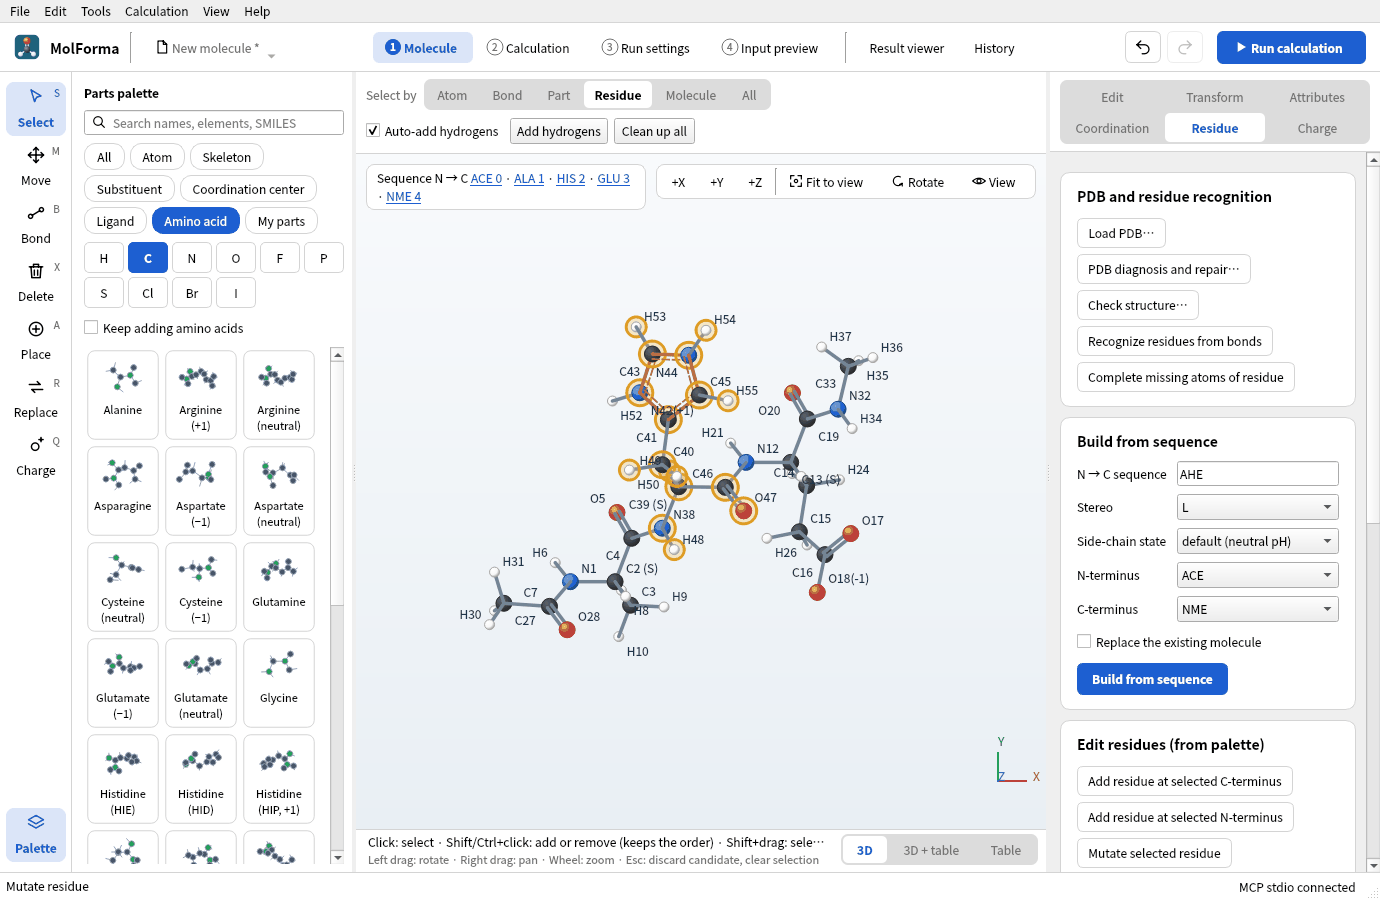The height and width of the screenshot is (900, 1380).
Task: Check Replace the existing molecule
Action: coord(1084,642)
